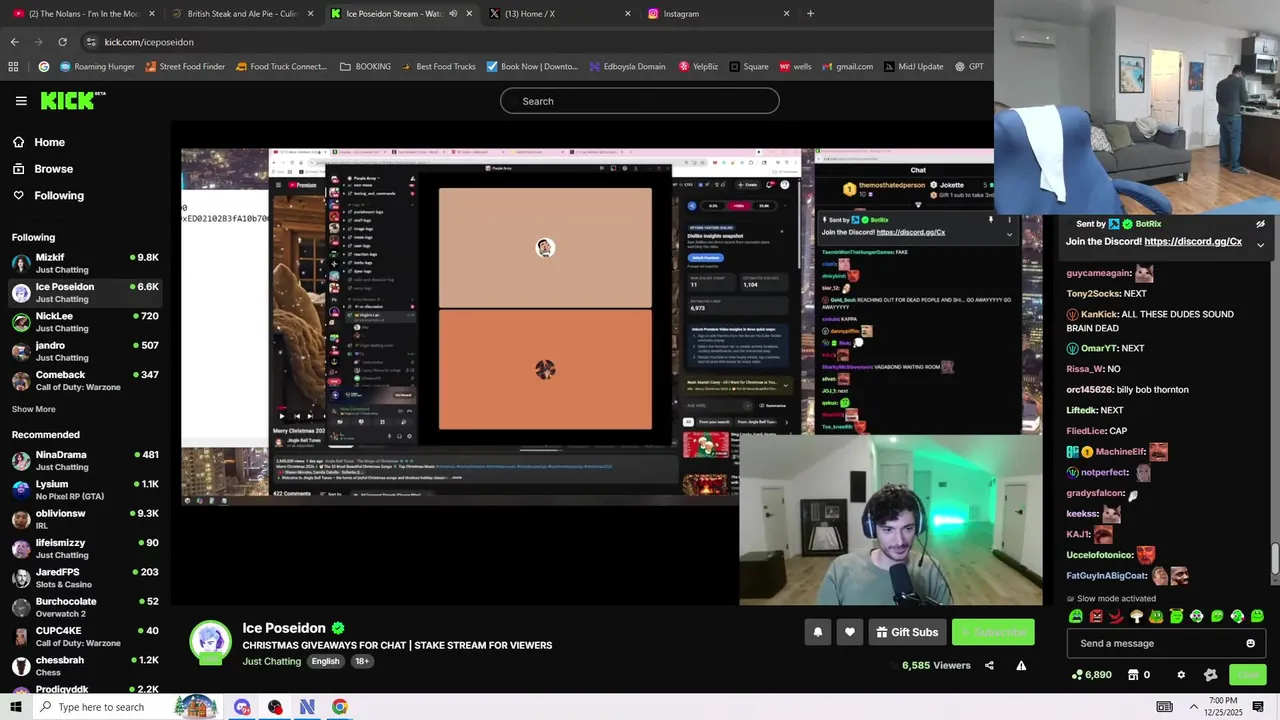Open jandro's channel in sidebar
Image resolution: width=1280 pixels, height=720 pixels.
(x=85, y=351)
